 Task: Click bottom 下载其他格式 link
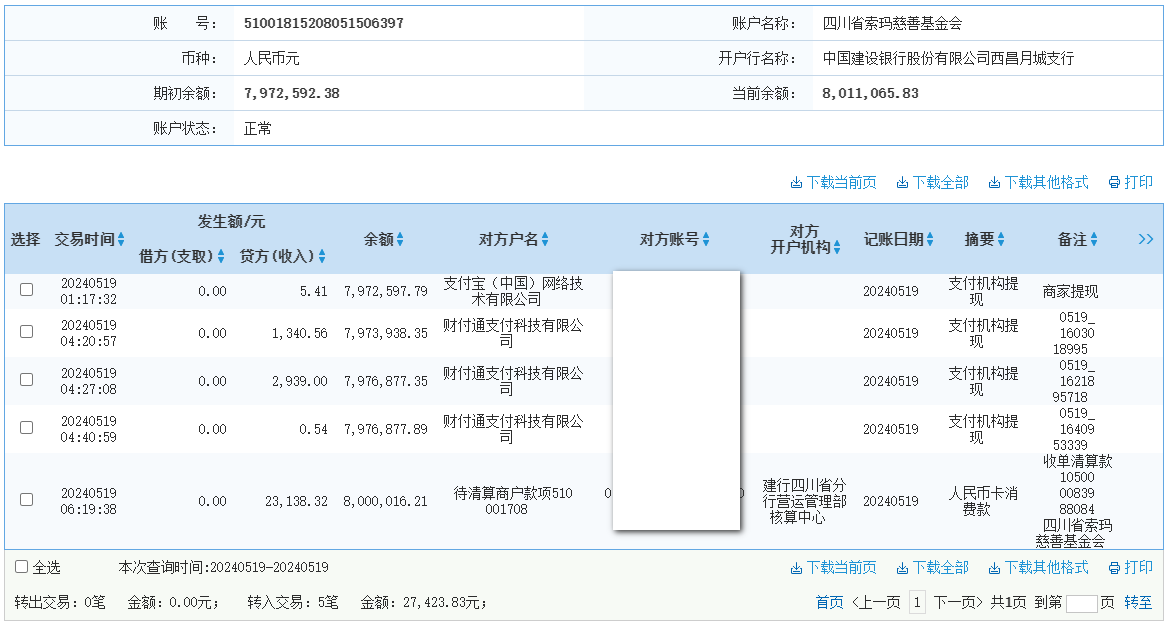(x=1038, y=568)
